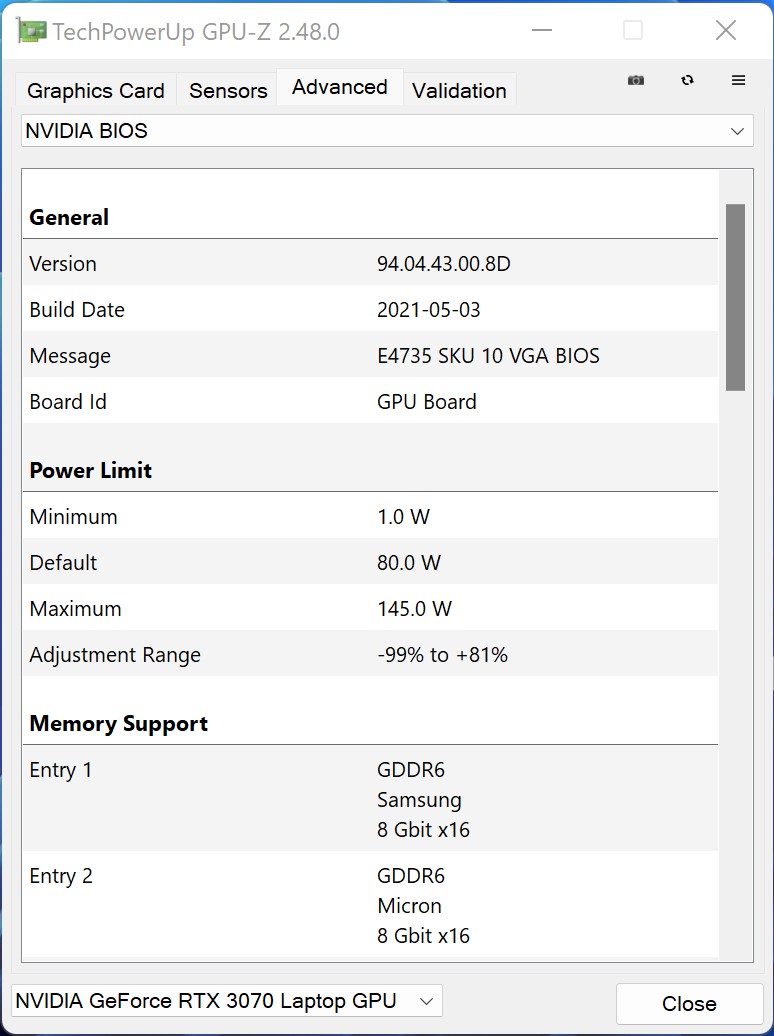This screenshot has height=1036, width=774.
Task: Select the Advanced tab
Action: click(x=340, y=87)
